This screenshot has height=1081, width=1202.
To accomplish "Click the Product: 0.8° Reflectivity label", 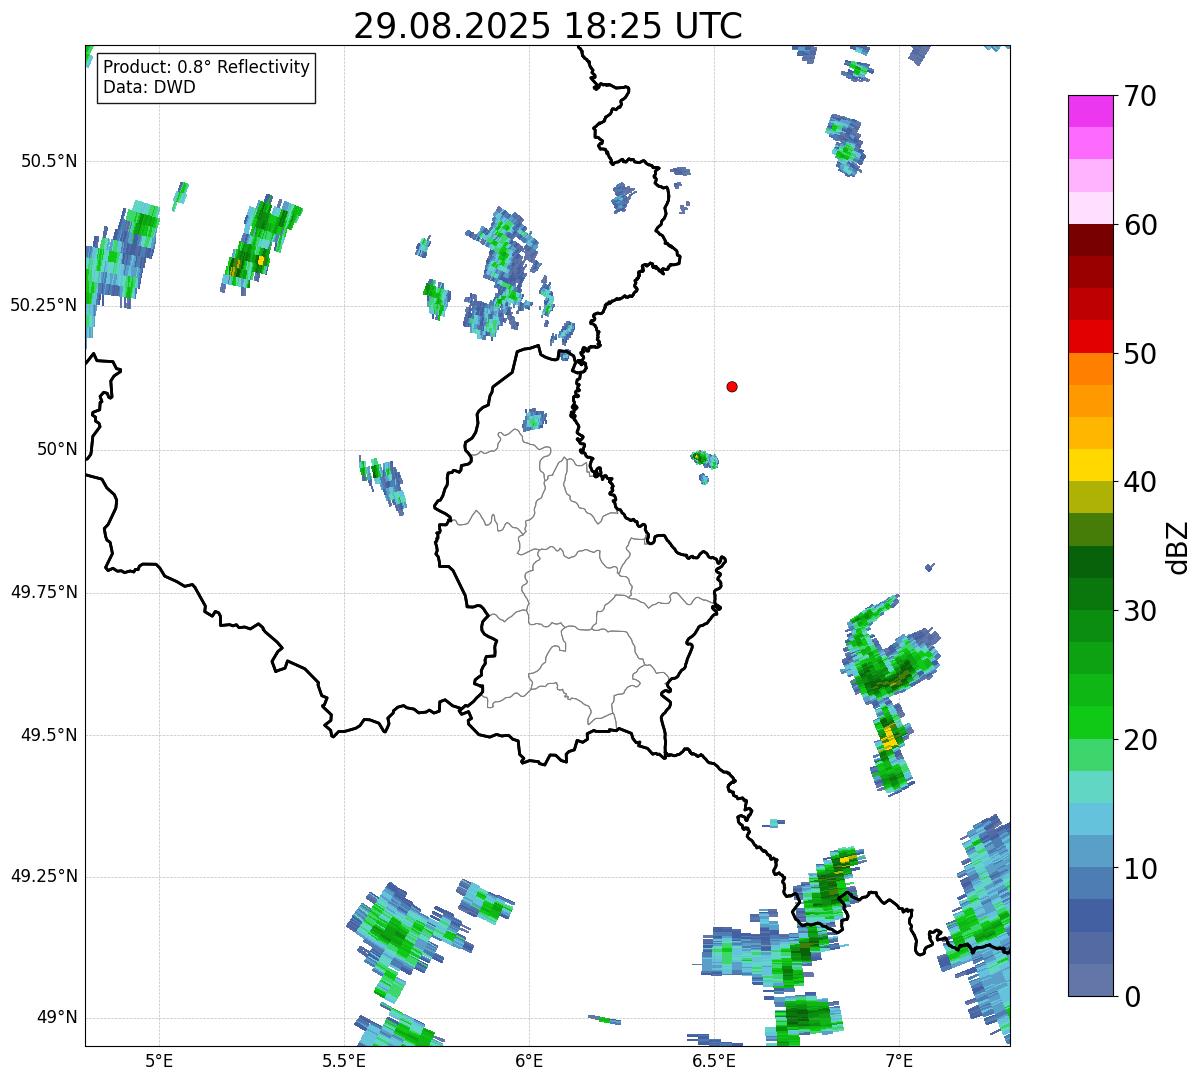I will [207, 67].
